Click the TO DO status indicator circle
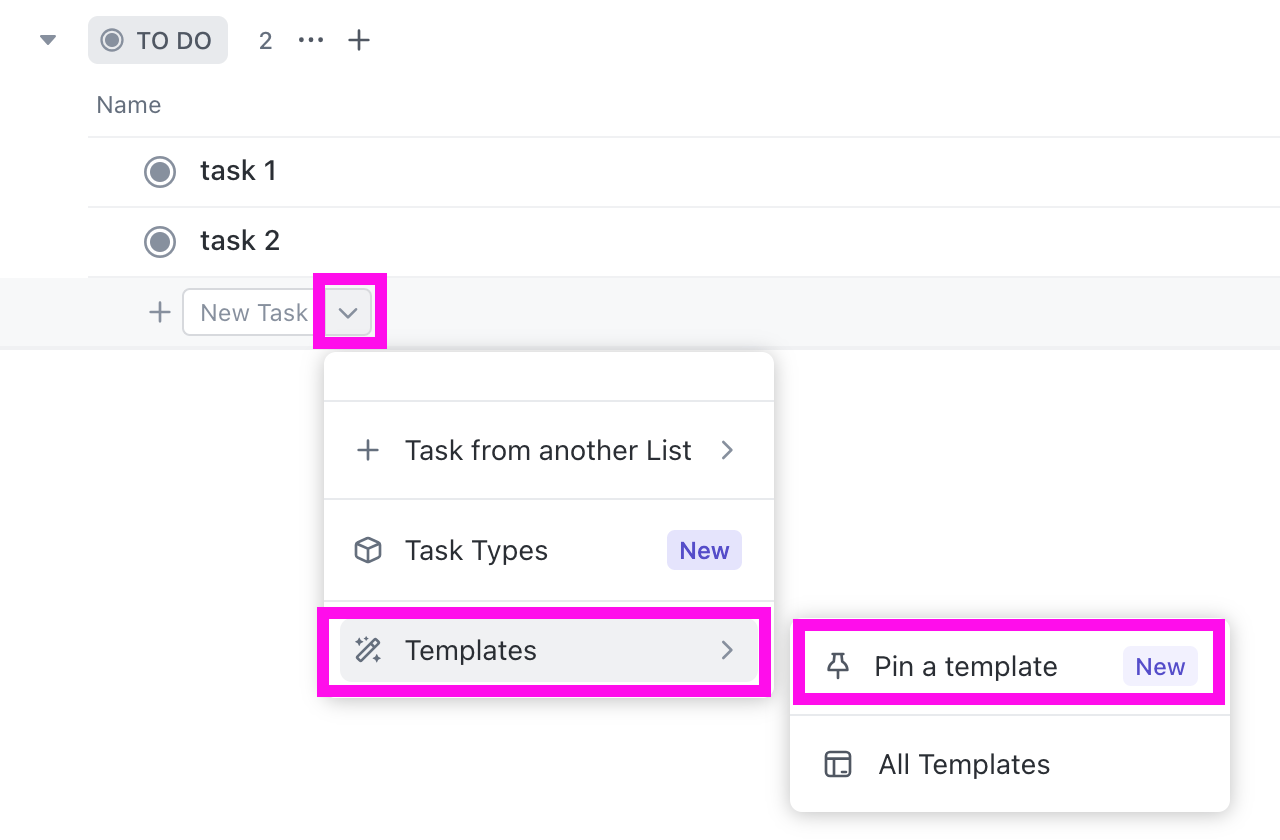Viewport: 1280px width, 840px height. (x=113, y=40)
